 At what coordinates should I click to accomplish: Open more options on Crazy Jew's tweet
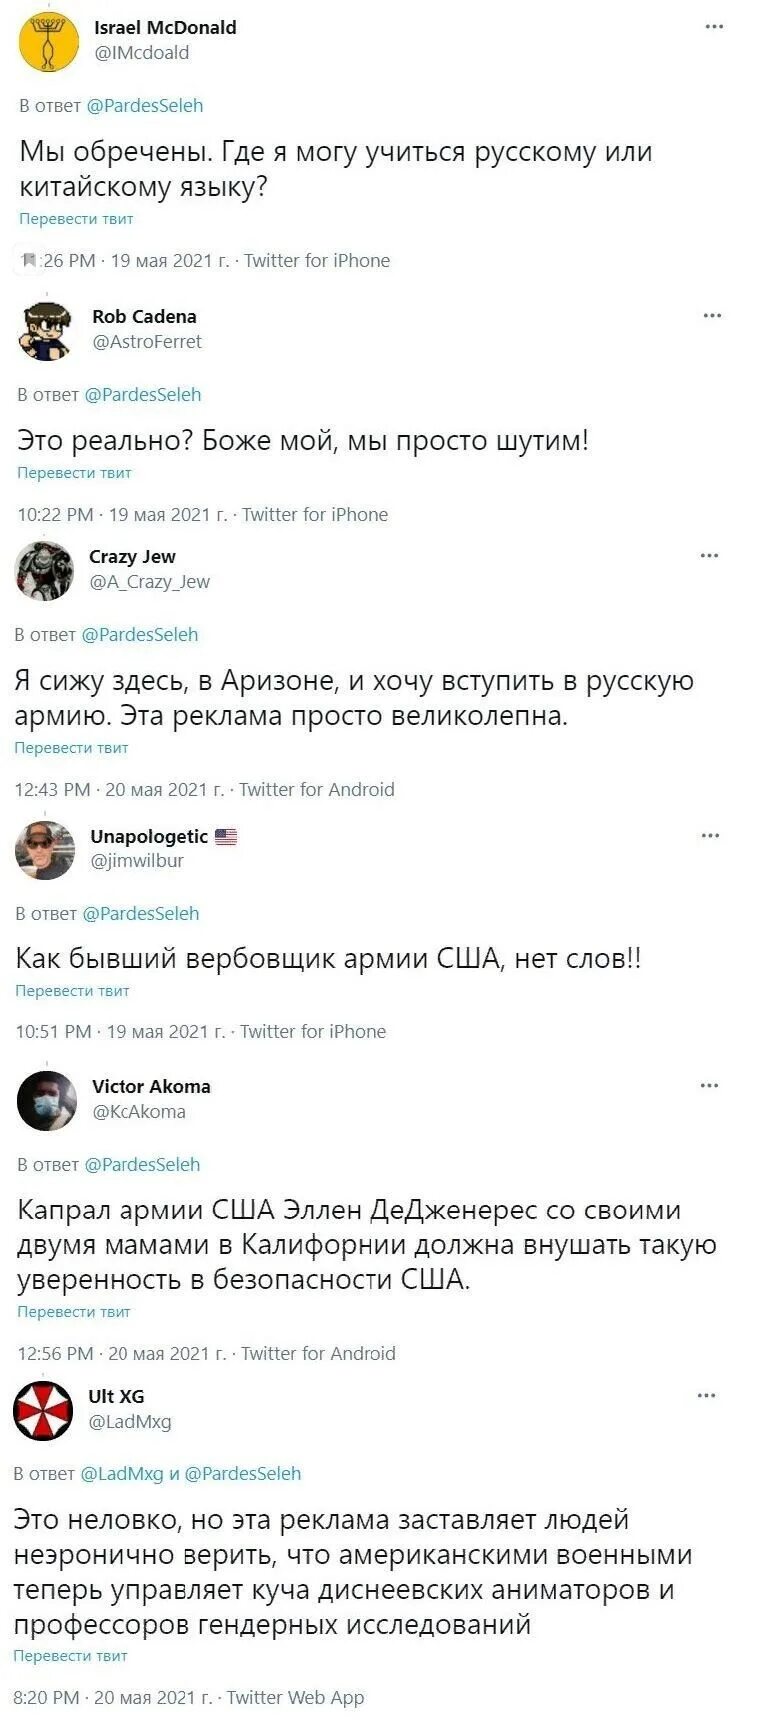click(x=710, y=555)
